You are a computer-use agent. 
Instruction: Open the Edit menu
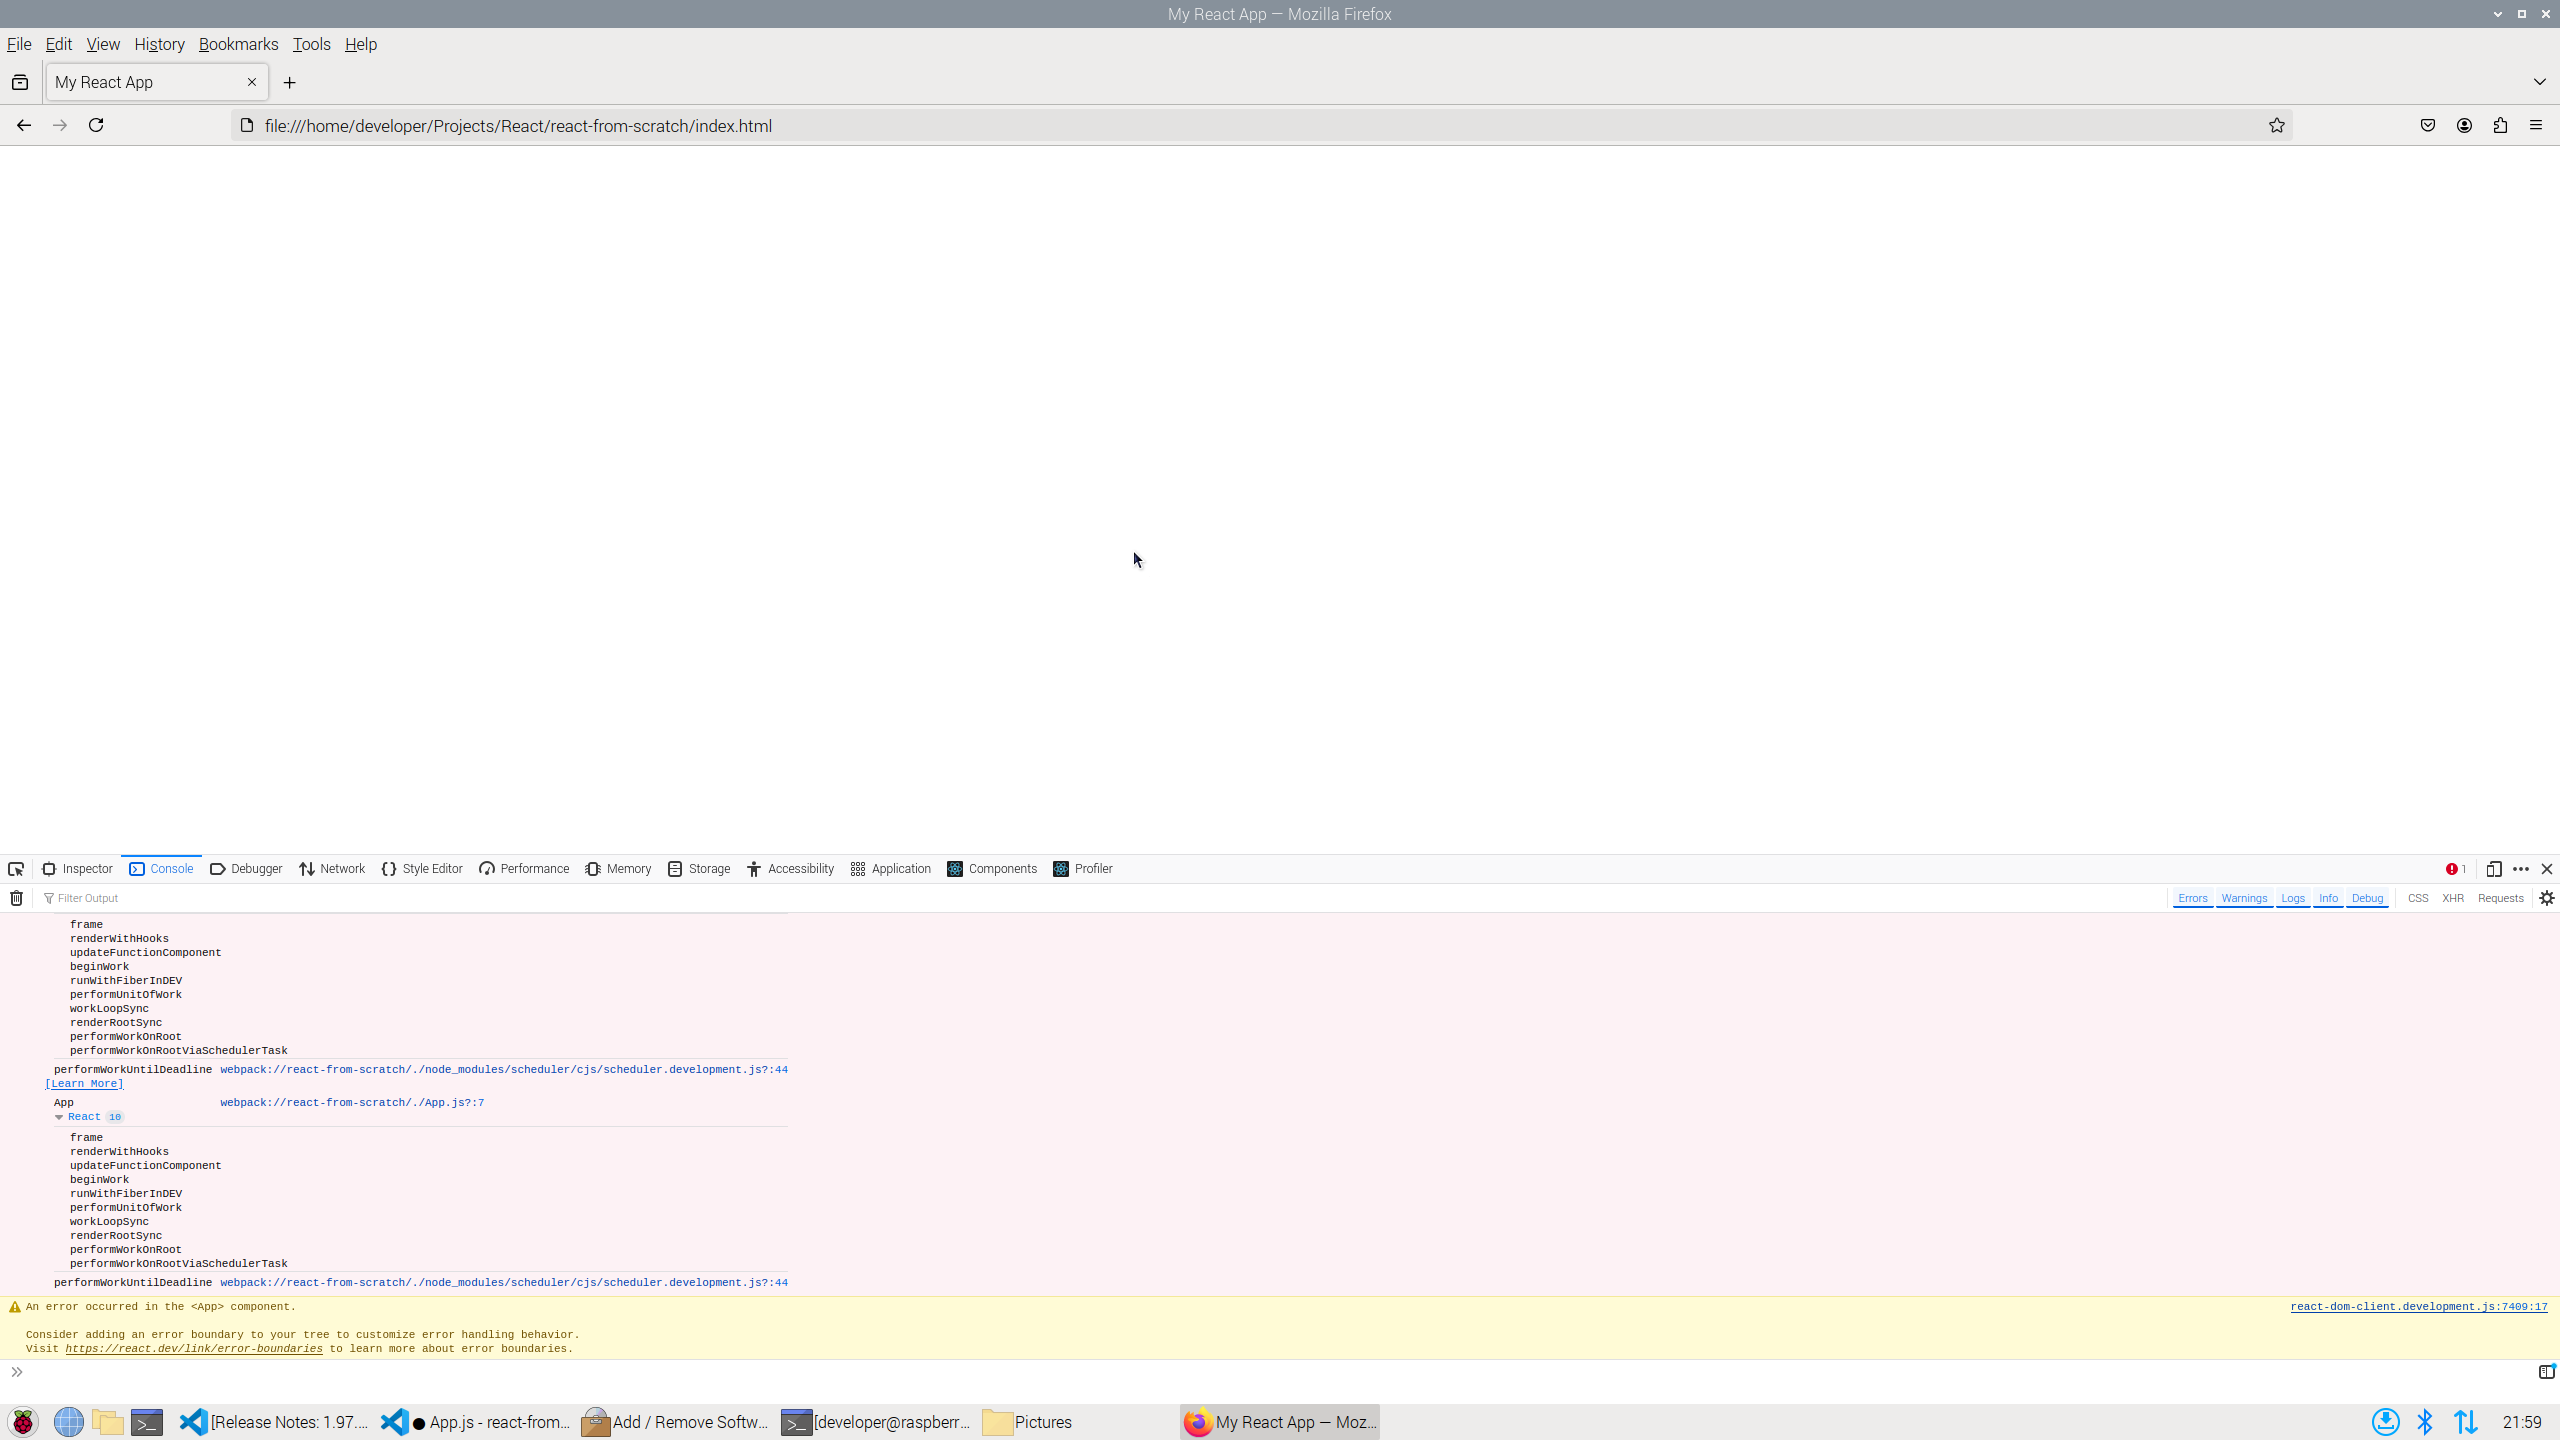tap(59, 44)
